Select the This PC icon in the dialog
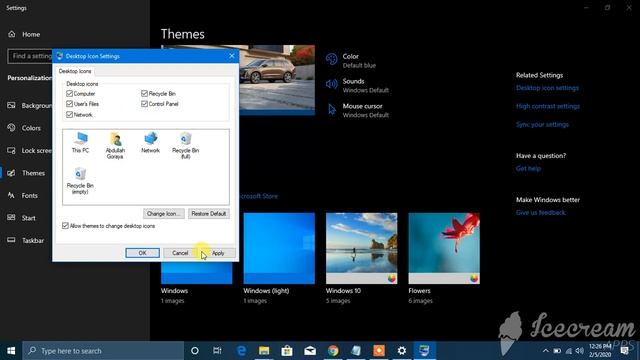This screenshot has width=640, height=360. coord(80,142)
